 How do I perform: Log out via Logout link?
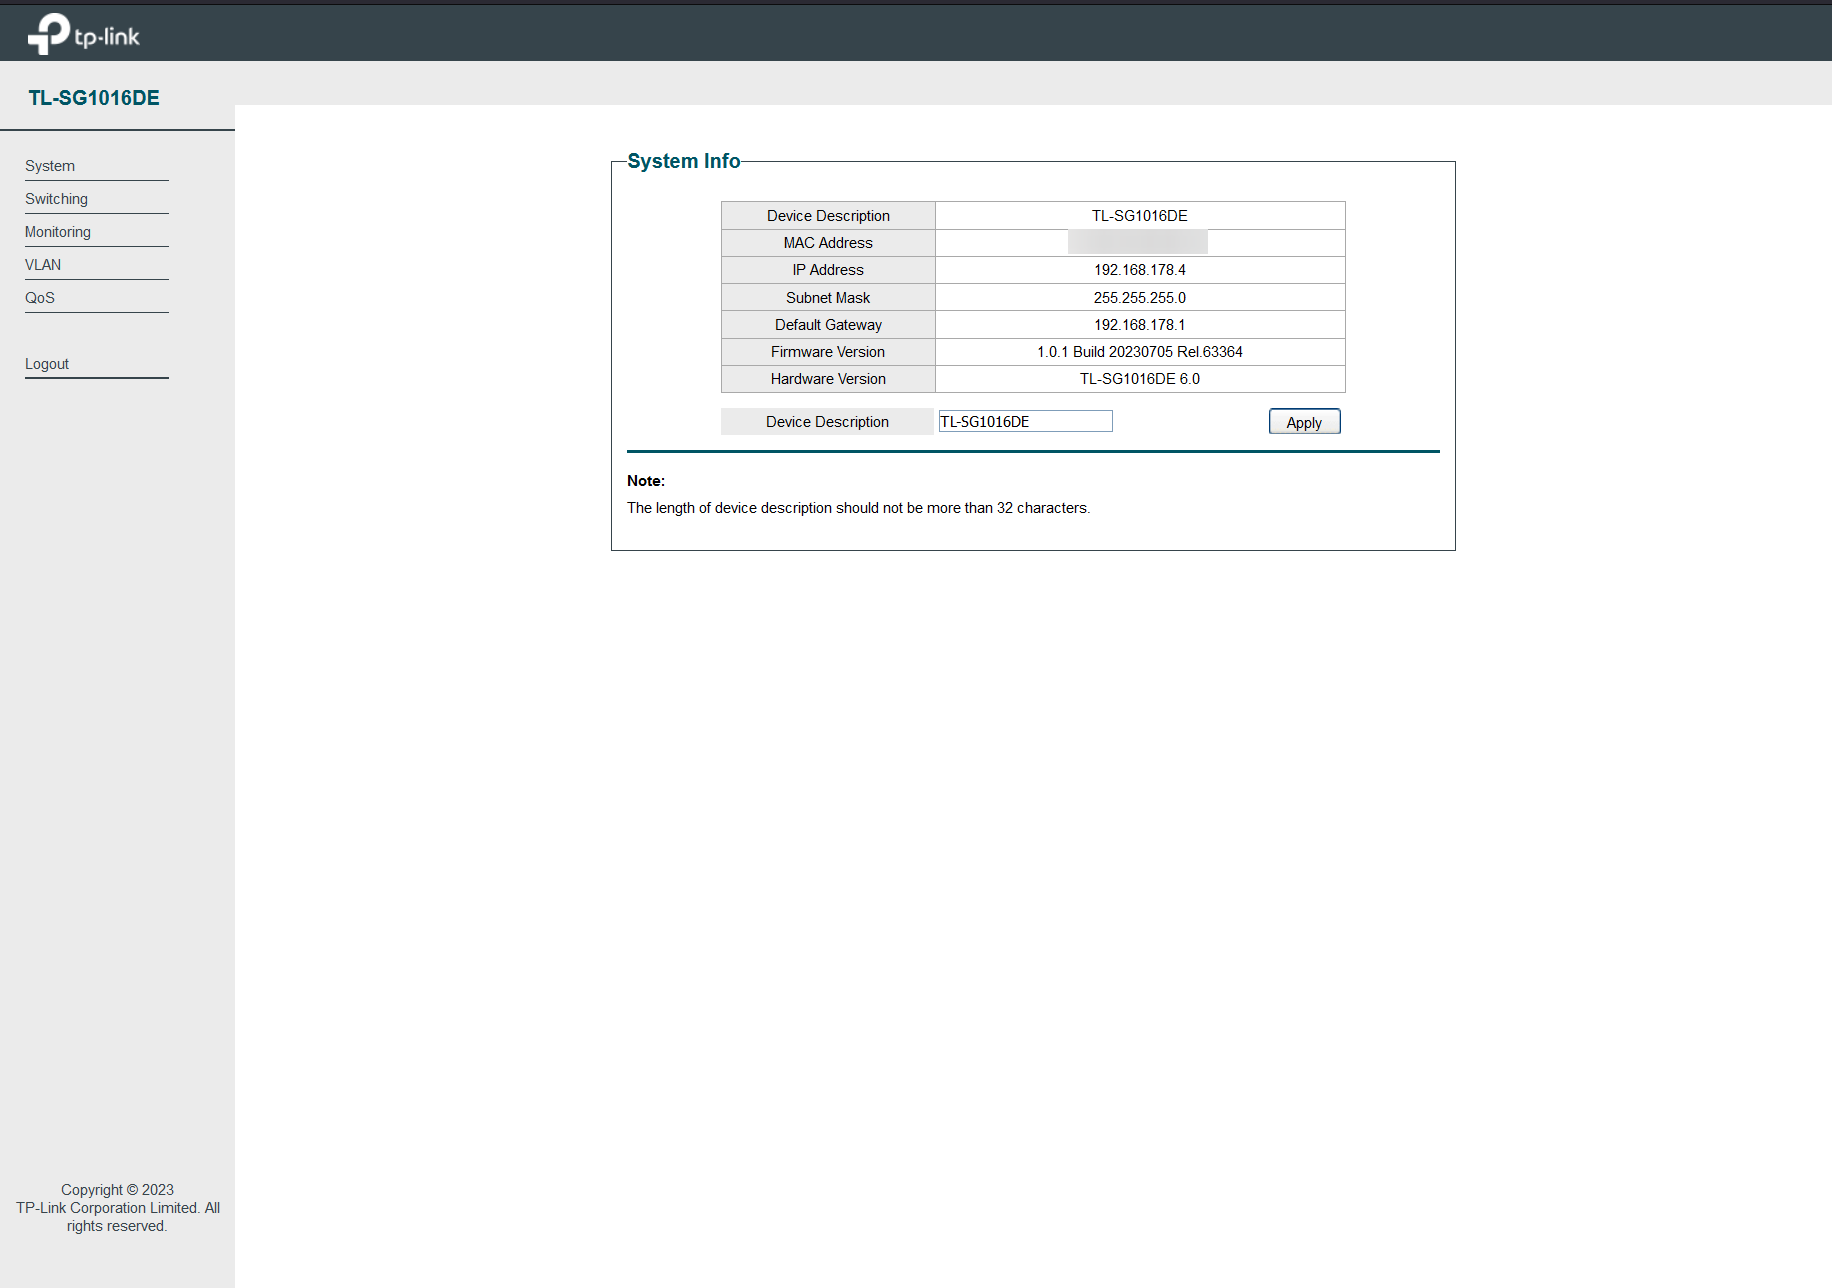pos(47,364)
